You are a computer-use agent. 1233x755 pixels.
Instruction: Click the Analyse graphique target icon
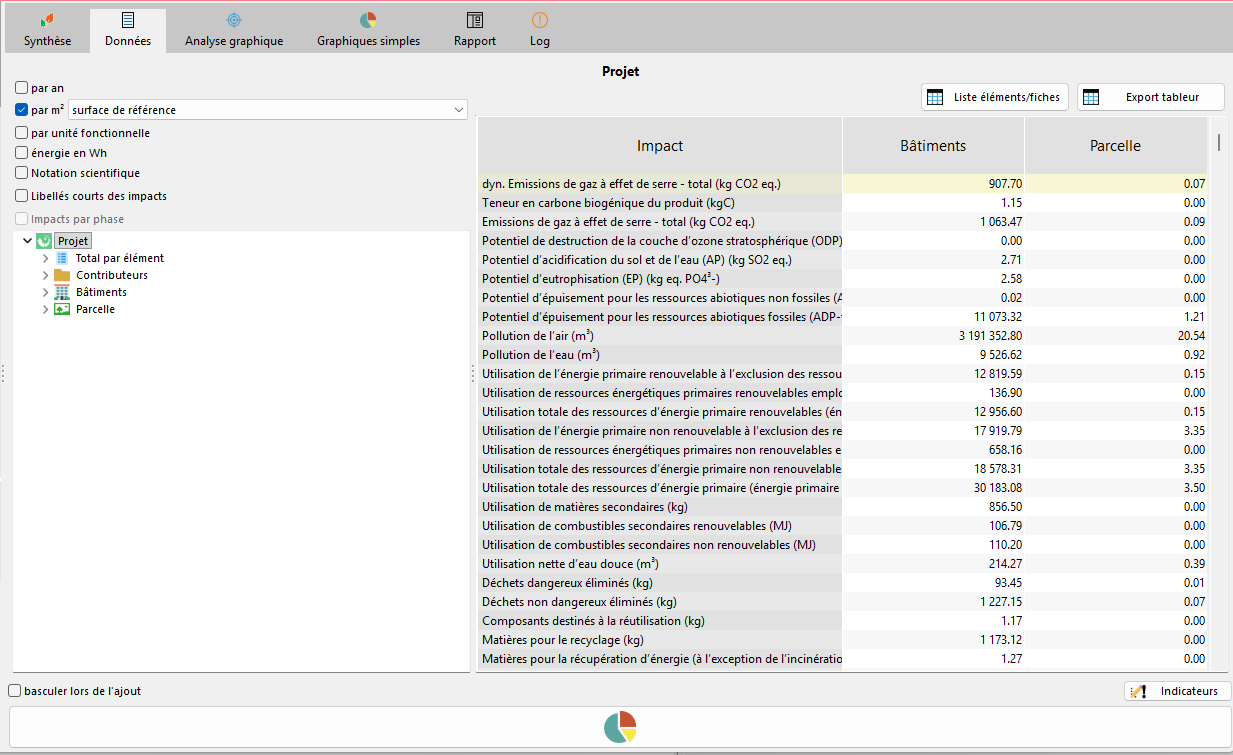(x=234, y=20)
